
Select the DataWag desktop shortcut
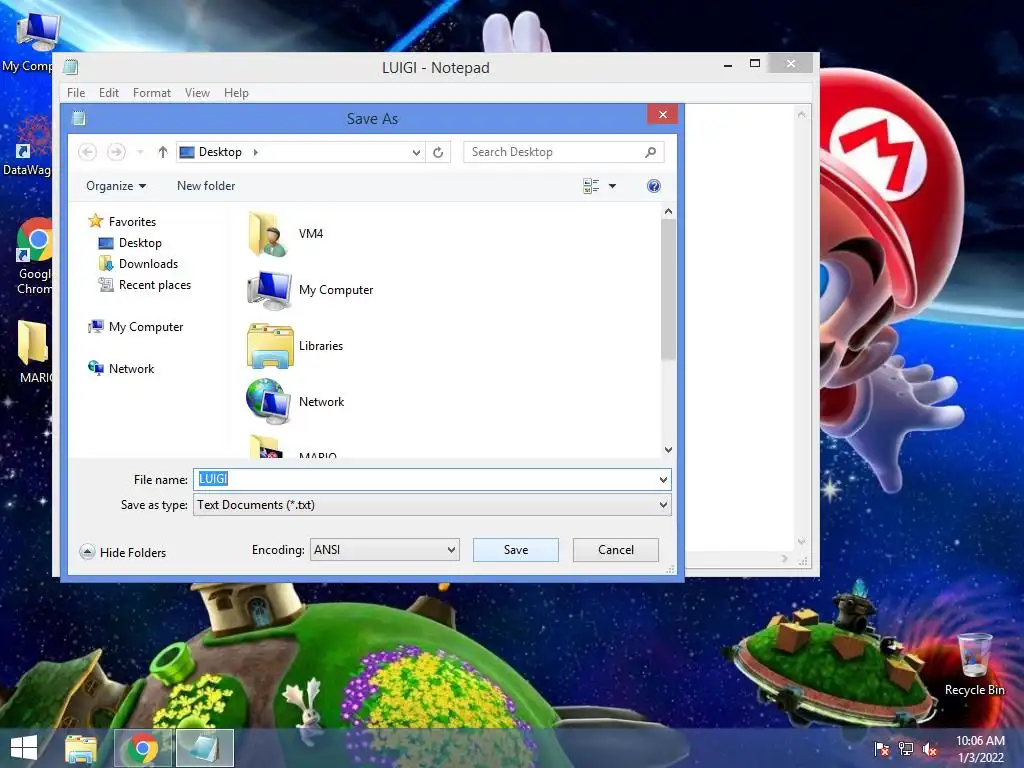[x=27, y=145]
